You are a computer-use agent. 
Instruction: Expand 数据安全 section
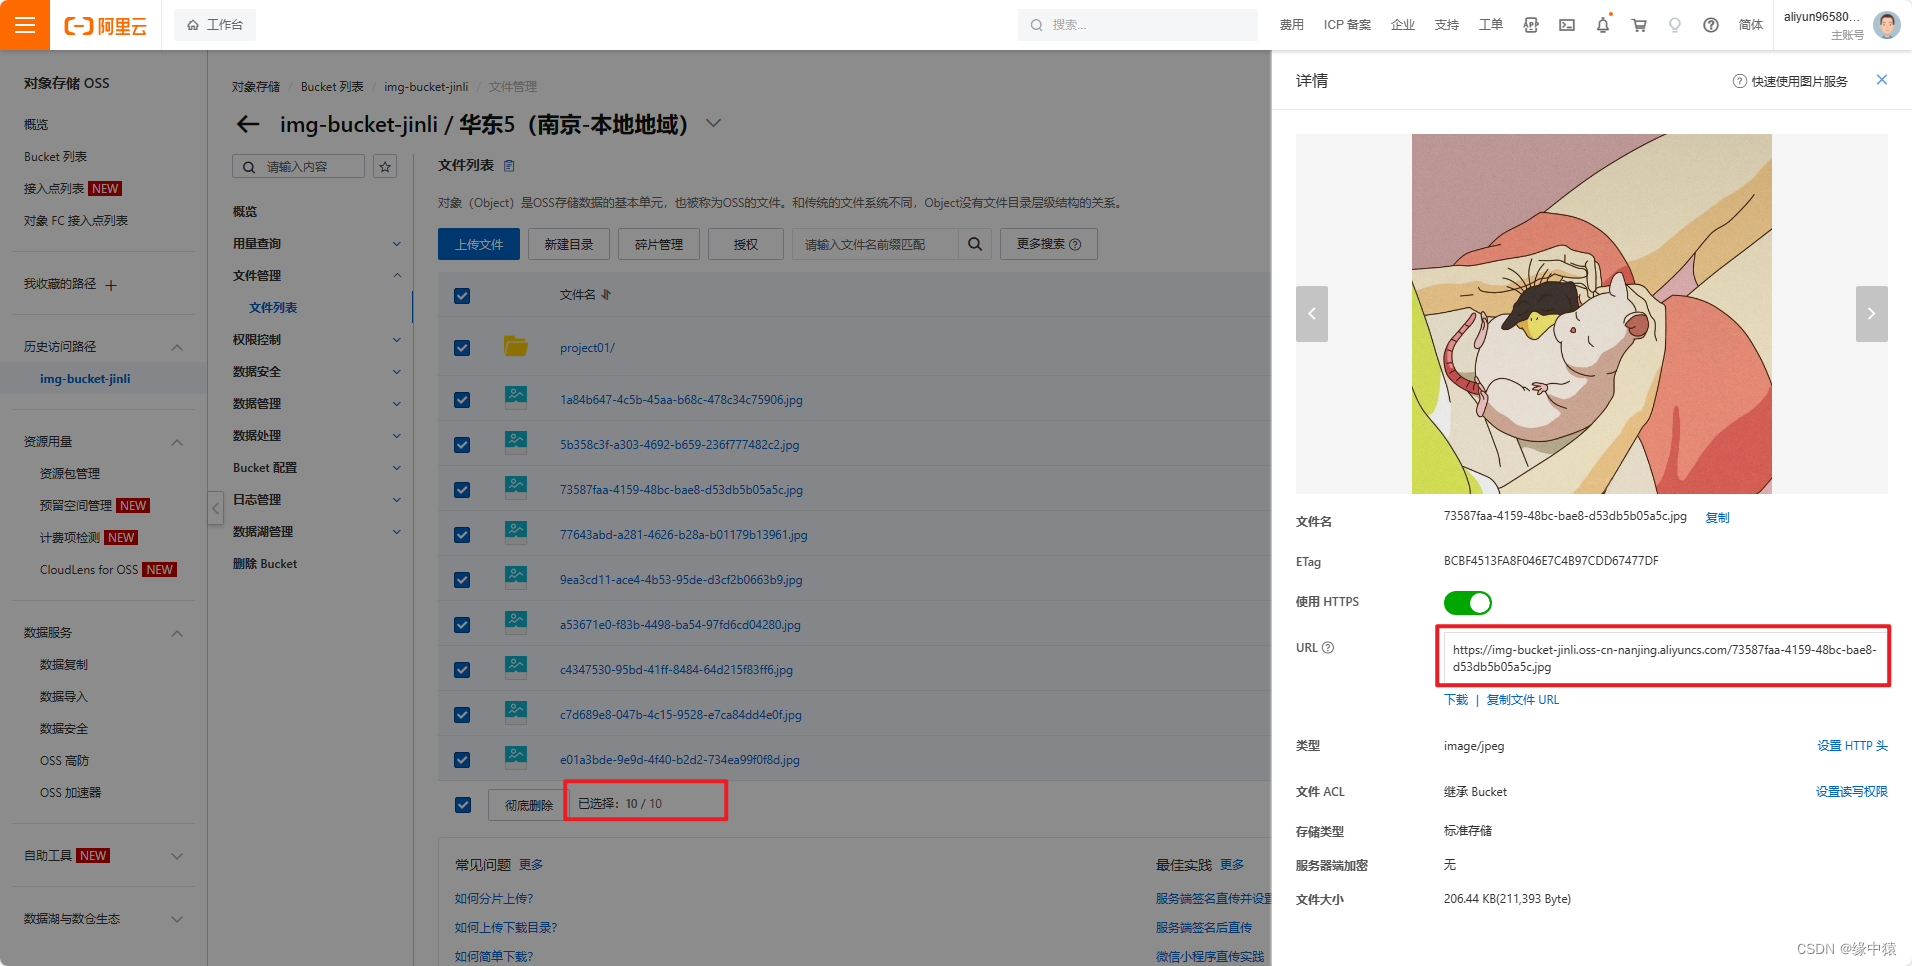(397, 372)
